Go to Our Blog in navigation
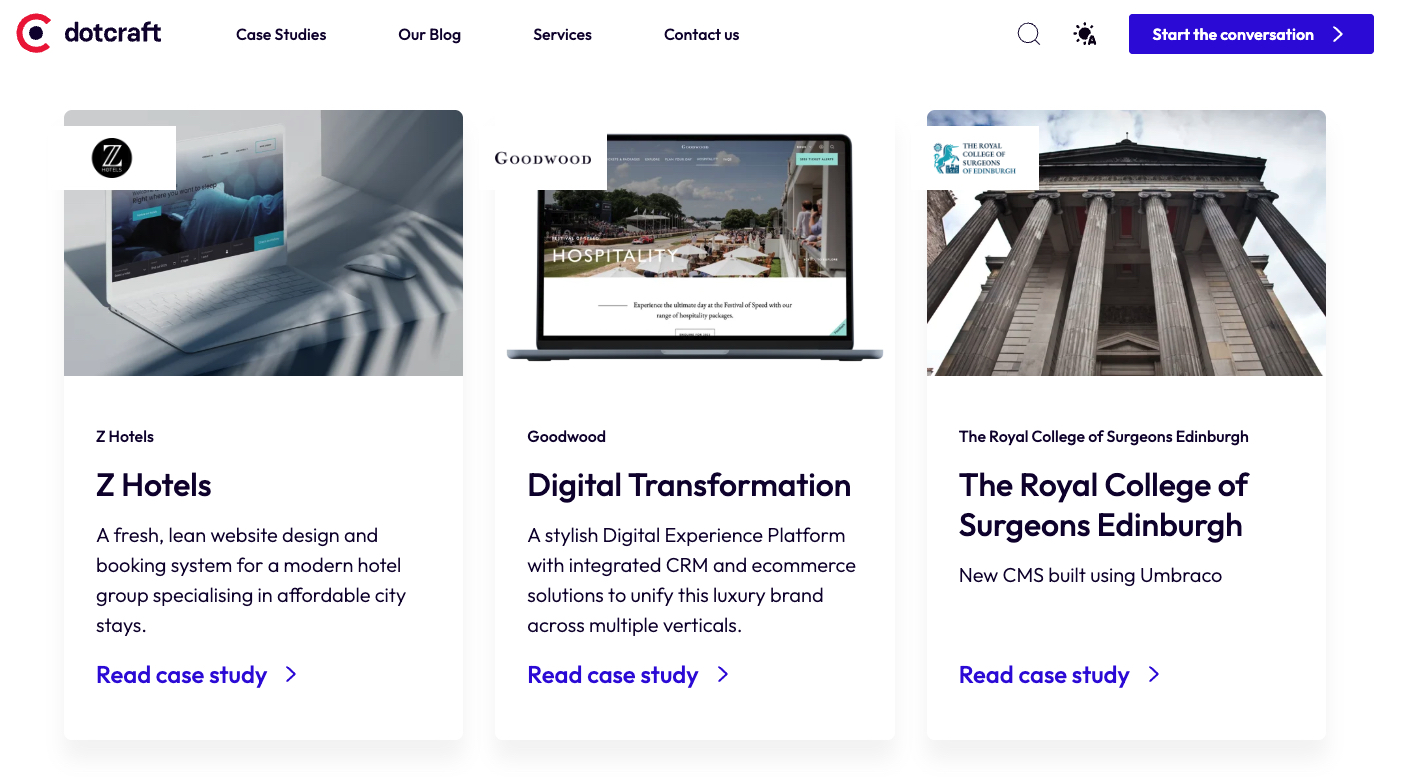The width and height of the screenshot is (1404, 777). (429, 35)
